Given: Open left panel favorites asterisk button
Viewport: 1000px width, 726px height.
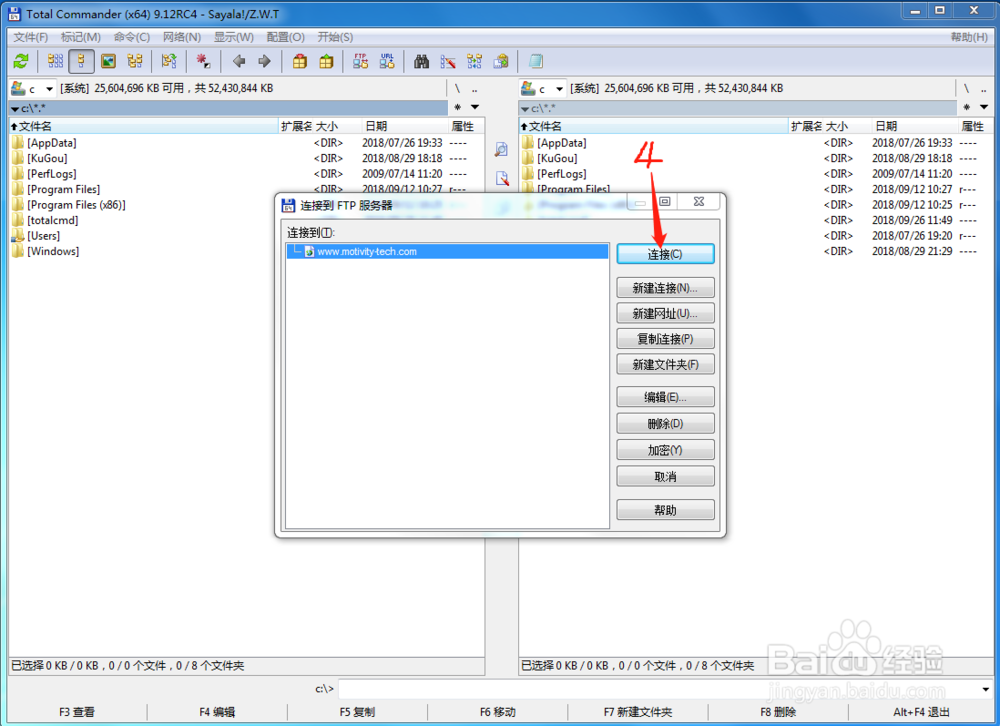Looking at the screenshot, I should point(457,107).
